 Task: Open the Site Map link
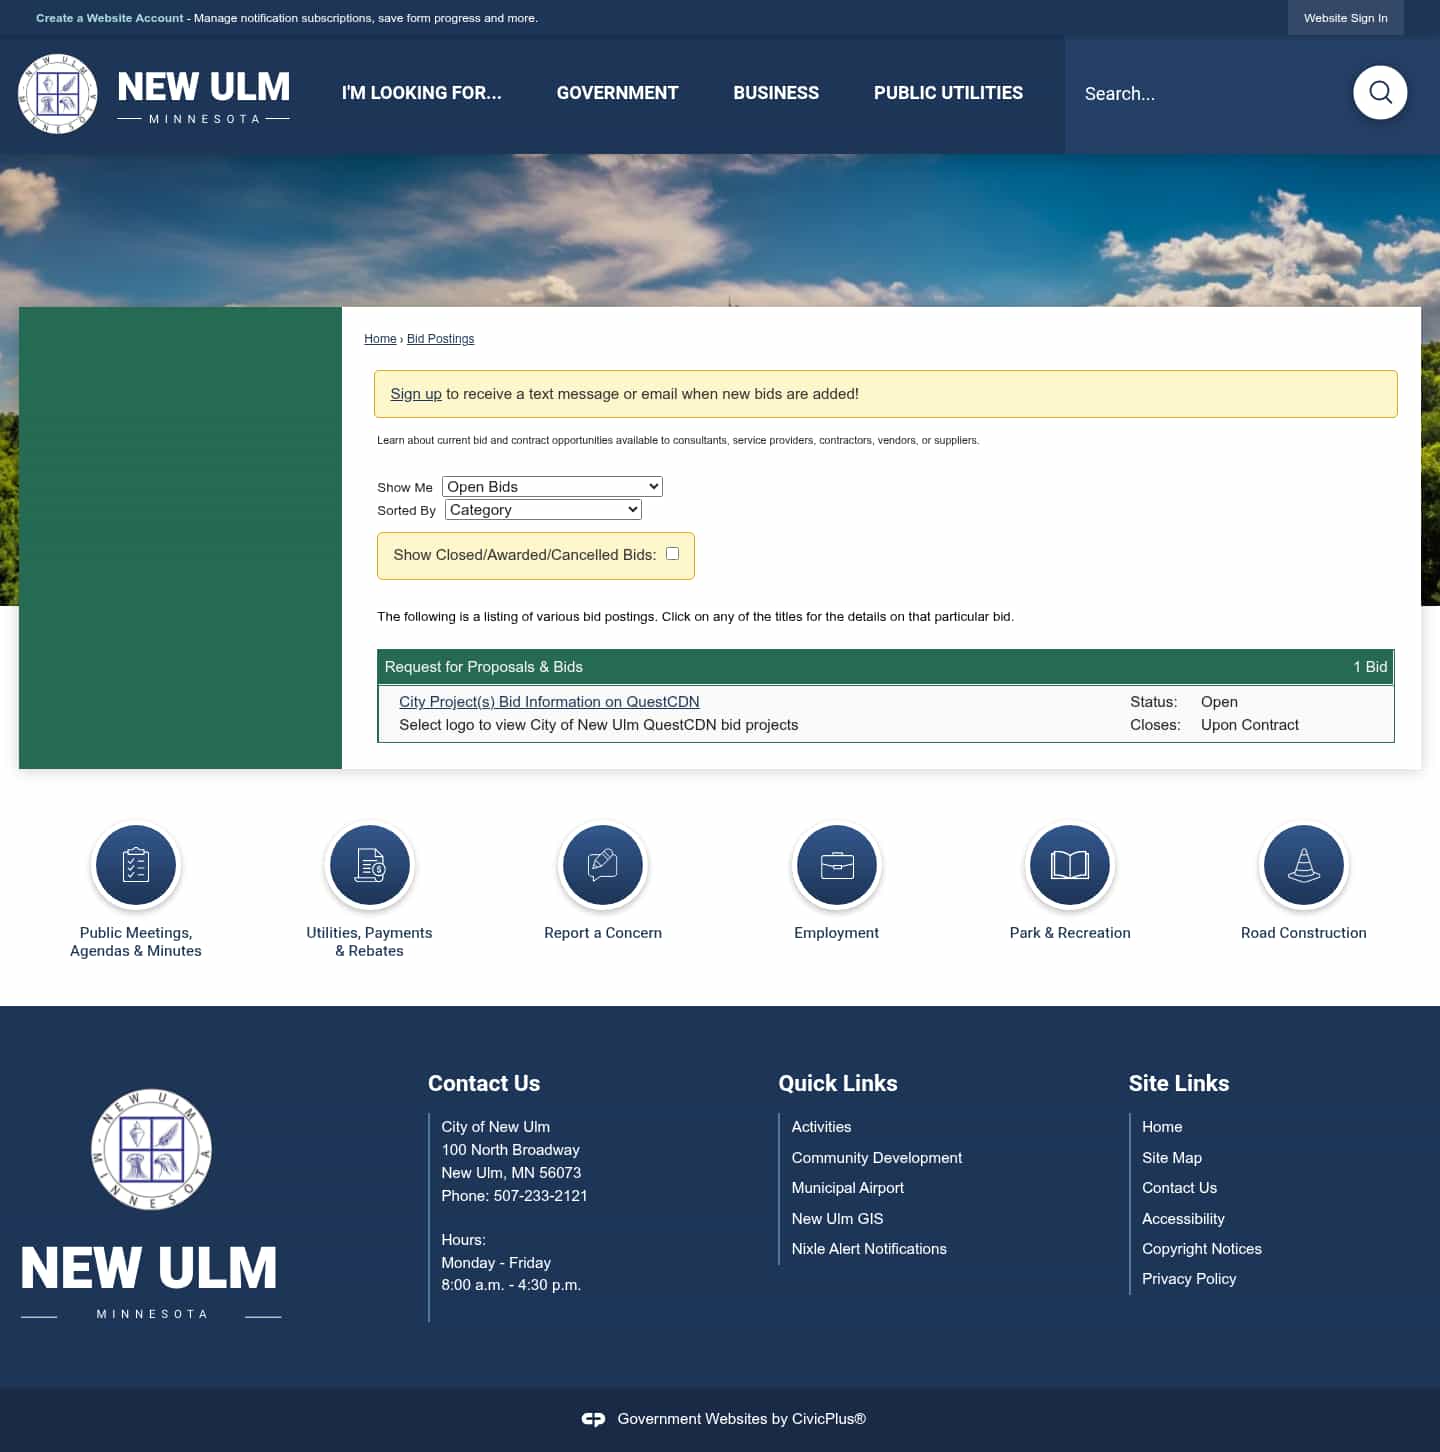(1172, 1158)
